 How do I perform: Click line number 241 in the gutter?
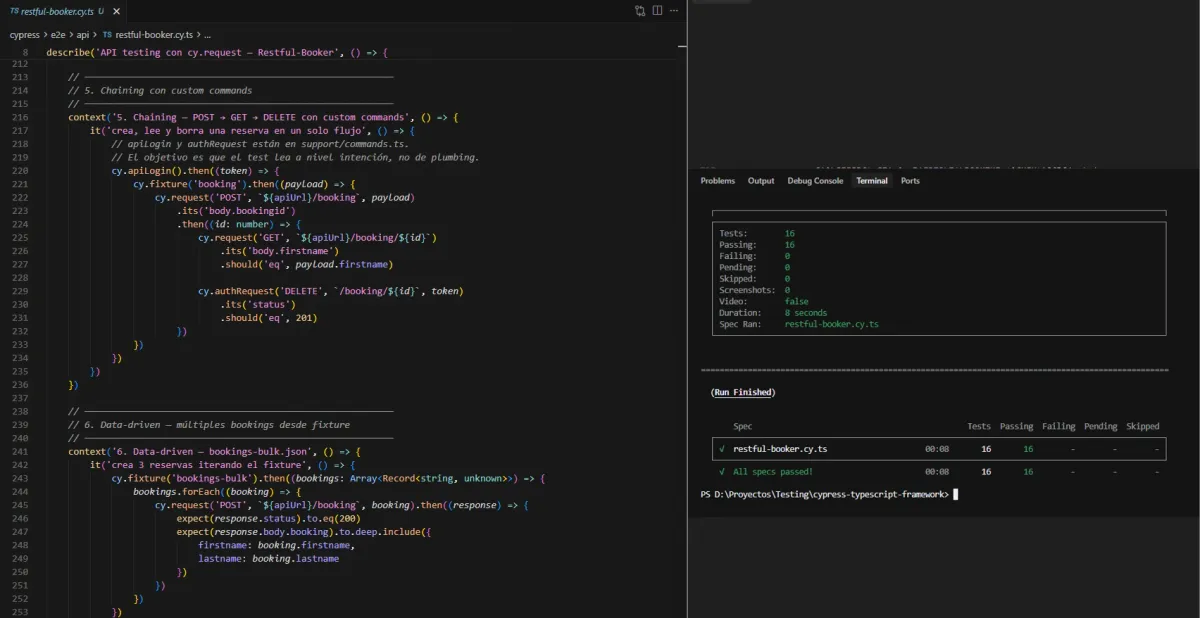(x=20, y=451)
